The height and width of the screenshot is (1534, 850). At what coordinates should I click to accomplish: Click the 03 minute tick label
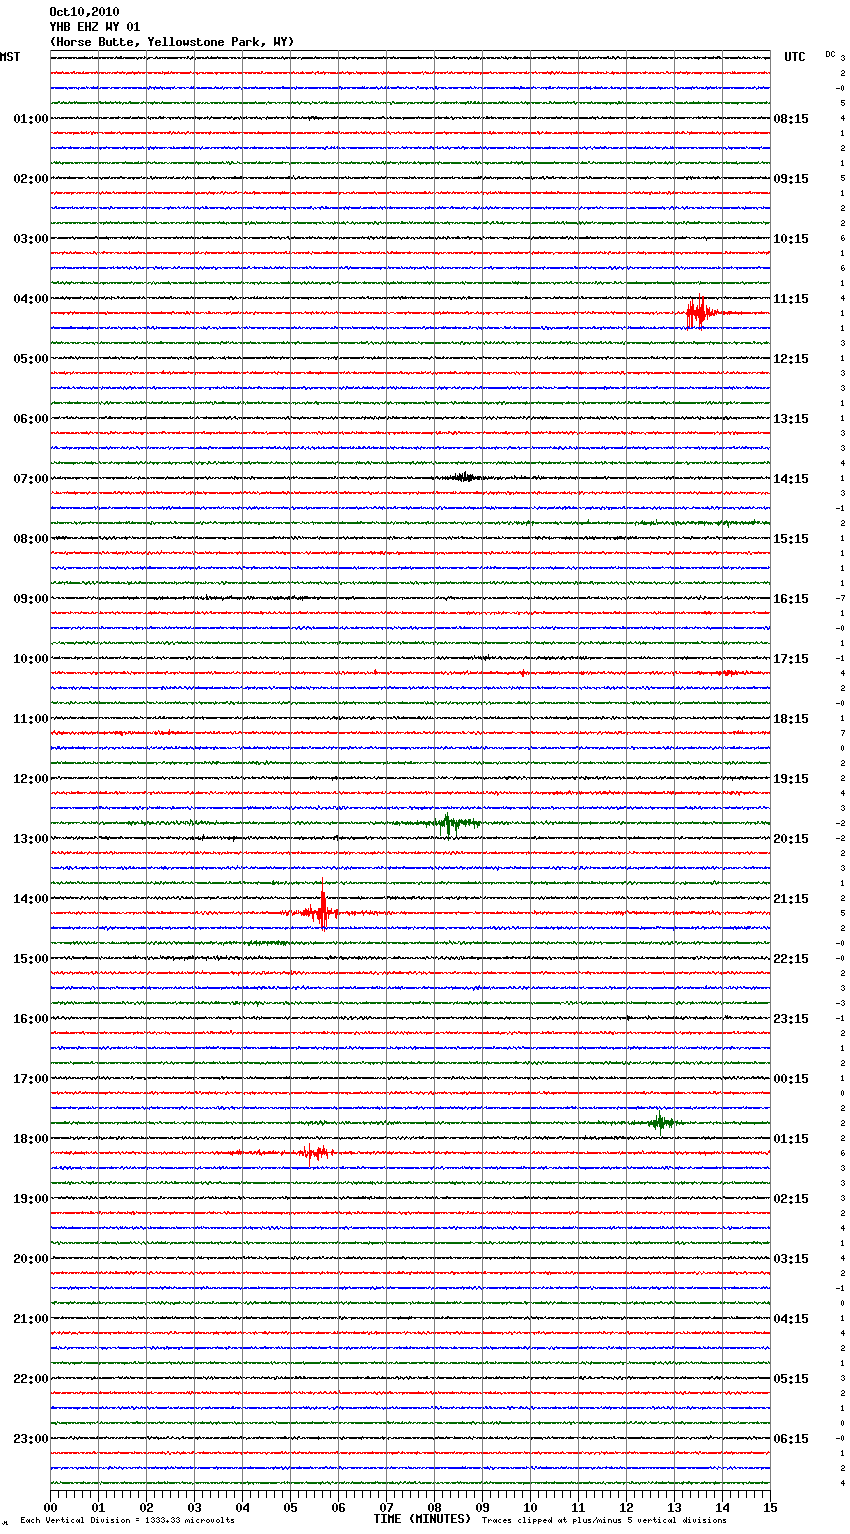coord(194,1507)
